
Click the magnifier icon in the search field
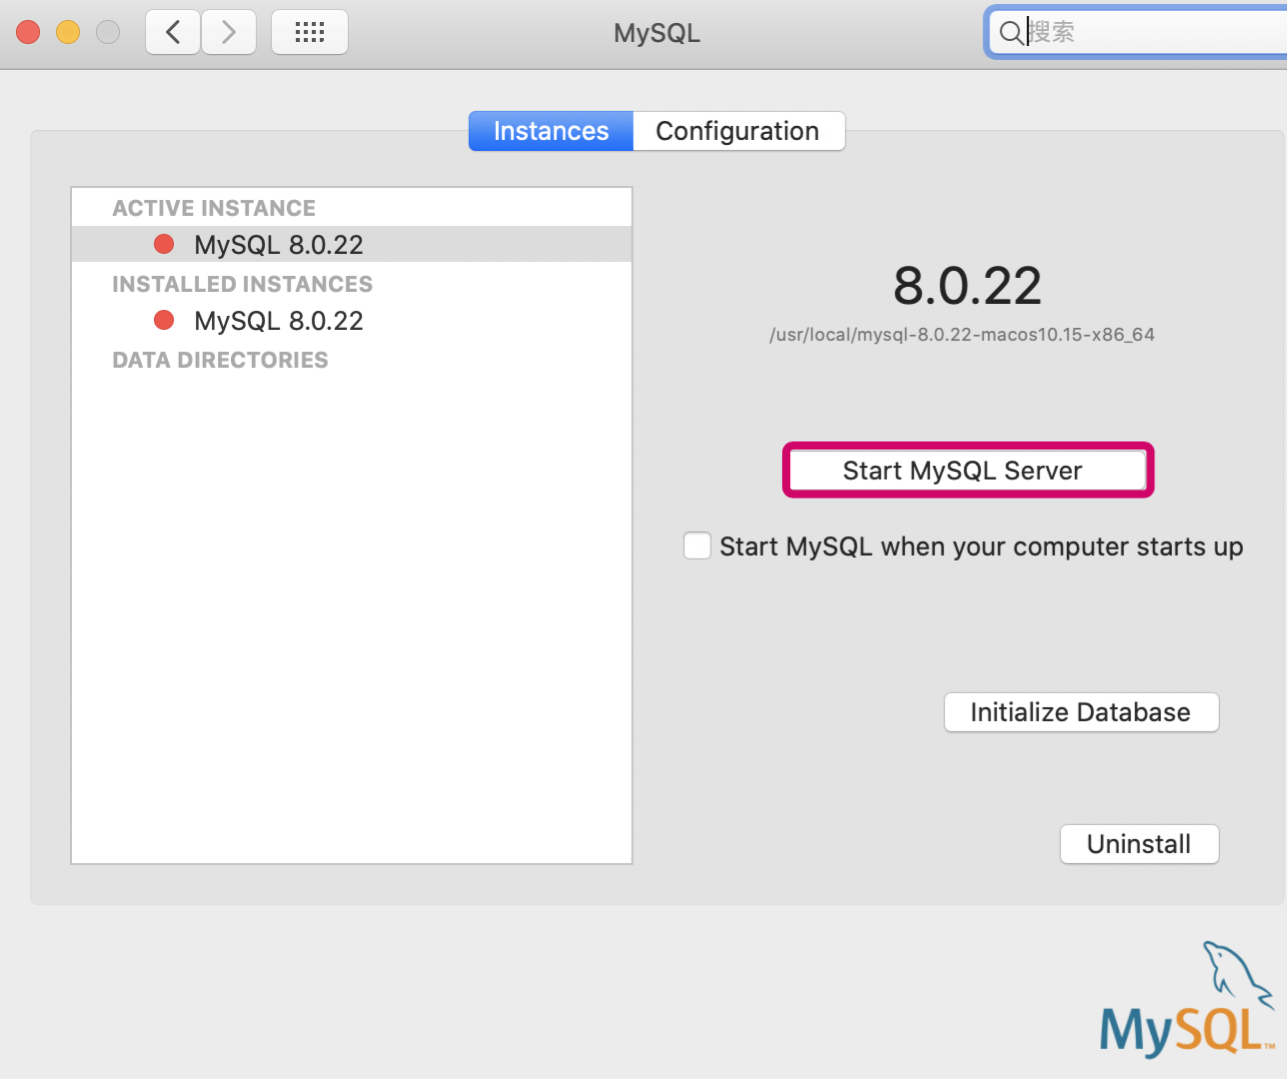click(x=1011, y=33)
